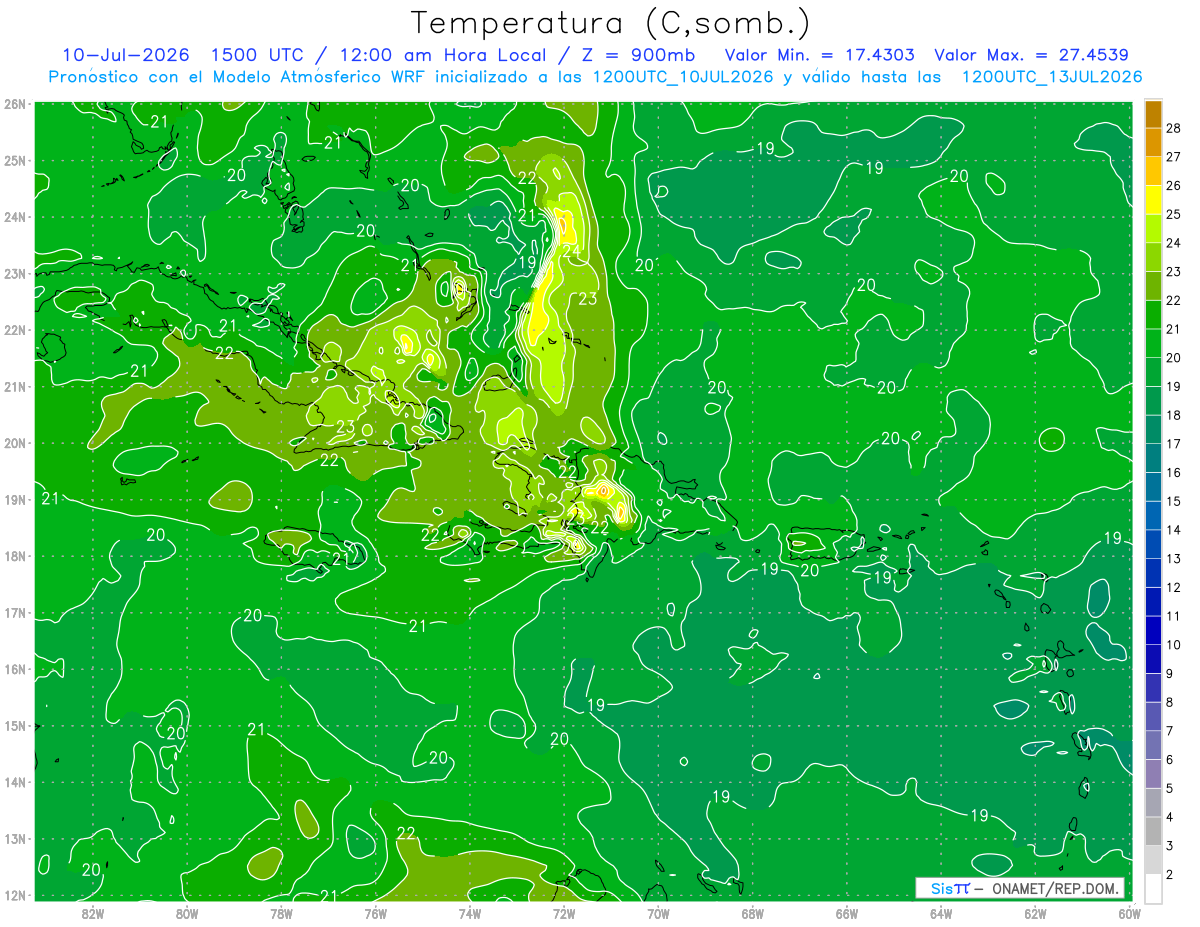Click the "72W" longitude label

[x=564, y=913]
